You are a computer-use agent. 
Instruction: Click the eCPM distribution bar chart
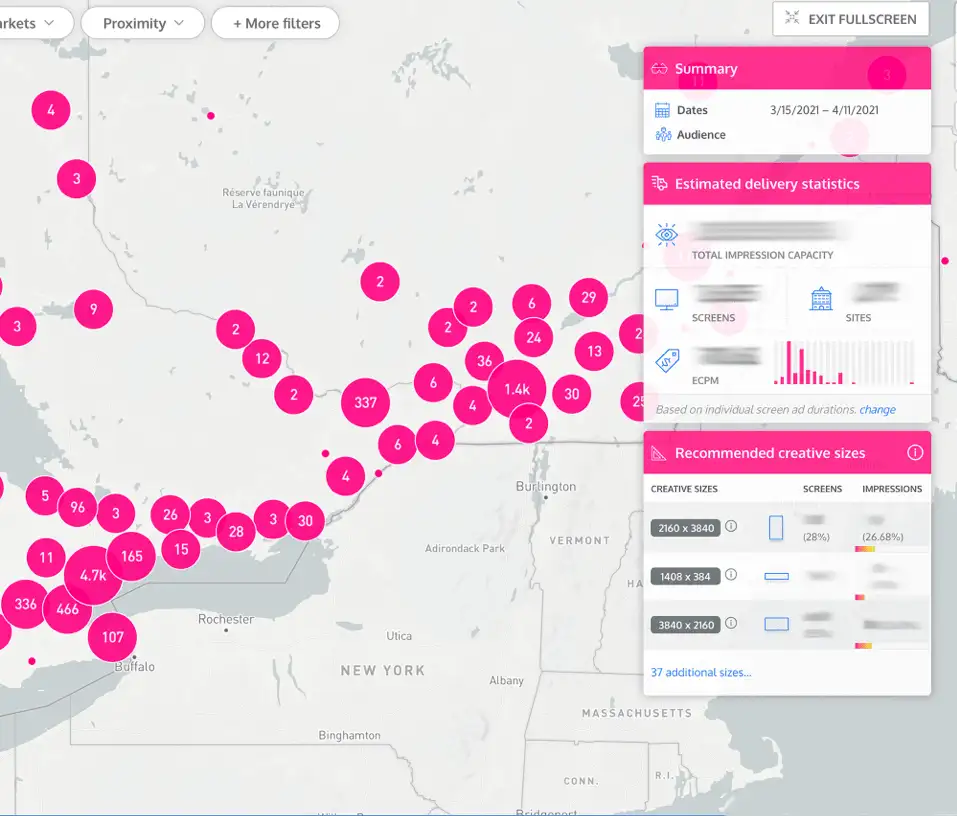pyautogui.click(x=845, y=362)
